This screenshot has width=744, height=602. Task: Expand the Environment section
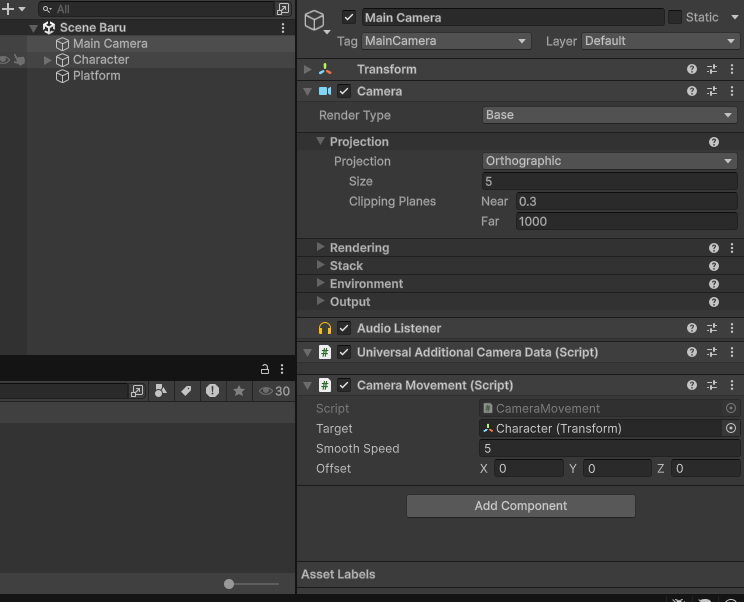tap(320, 283)
